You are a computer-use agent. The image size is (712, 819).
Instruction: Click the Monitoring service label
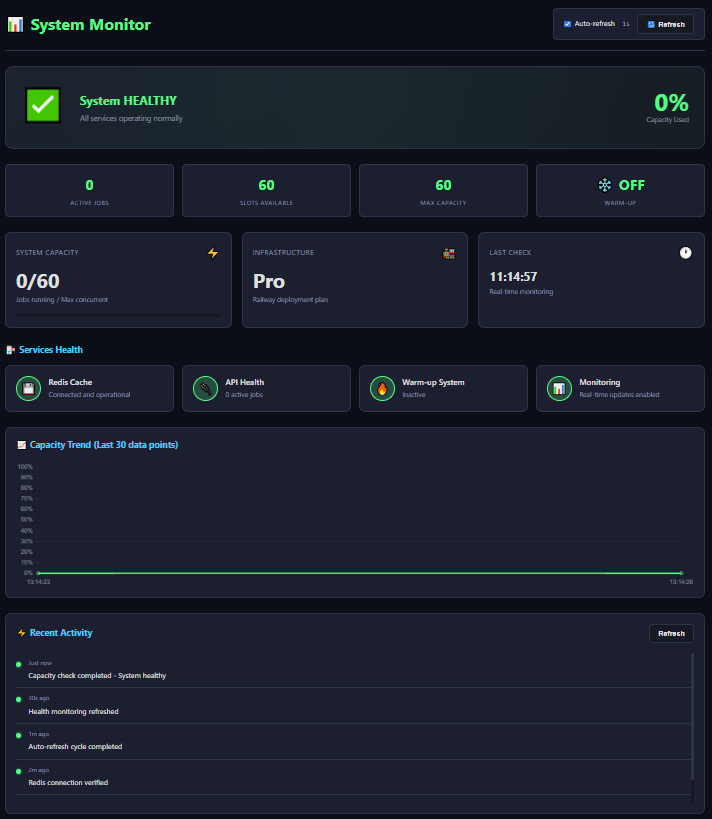[600, 382]
